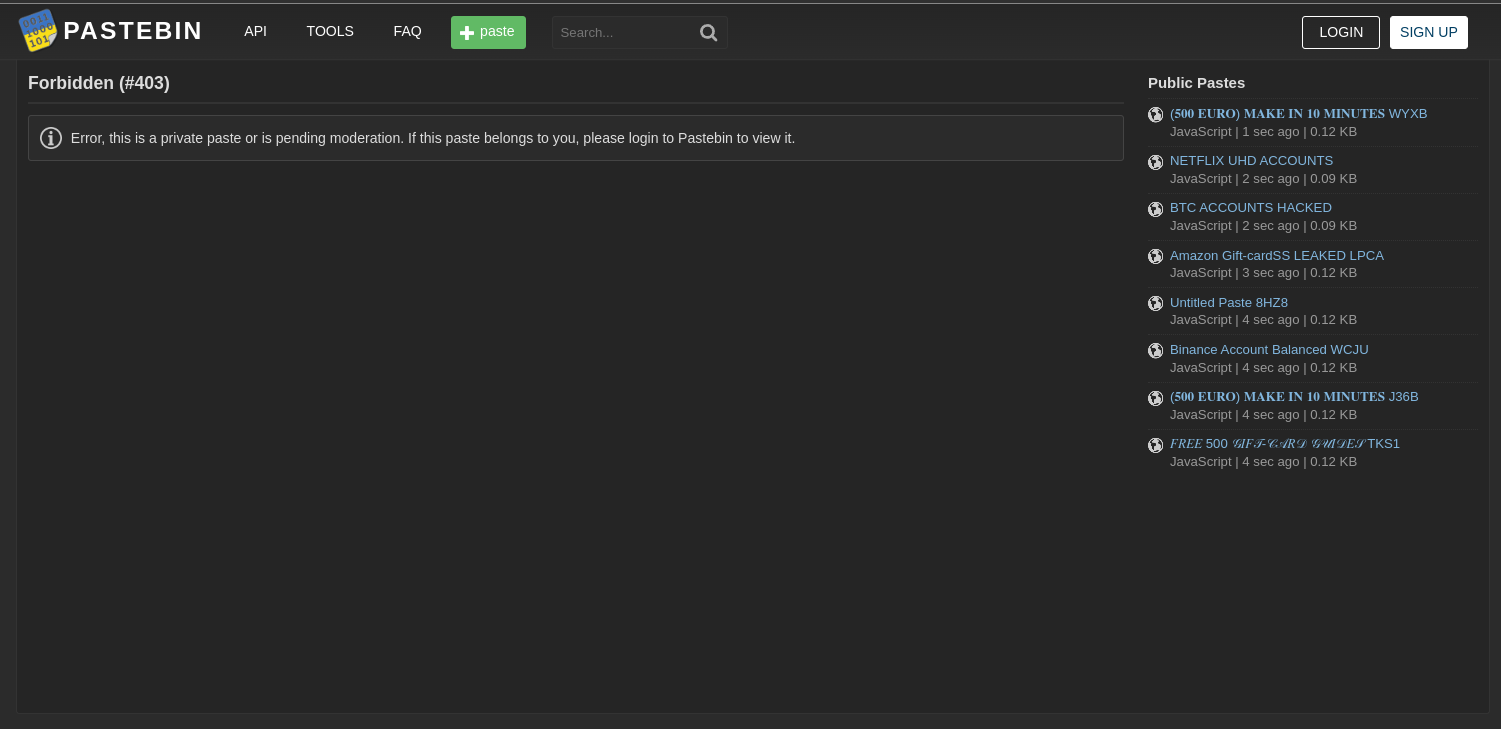Create a new paste with green button
This screenshot has width=1501, height=729.
point(488,32)
